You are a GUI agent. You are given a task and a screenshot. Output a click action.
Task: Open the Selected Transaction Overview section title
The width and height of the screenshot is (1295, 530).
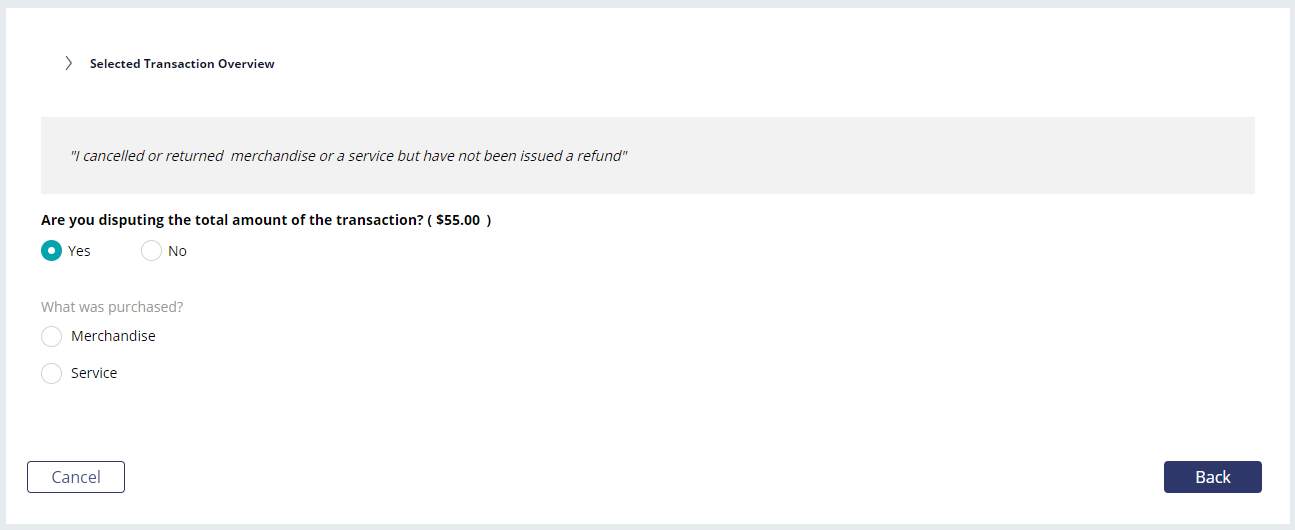[x=182, y=64]
